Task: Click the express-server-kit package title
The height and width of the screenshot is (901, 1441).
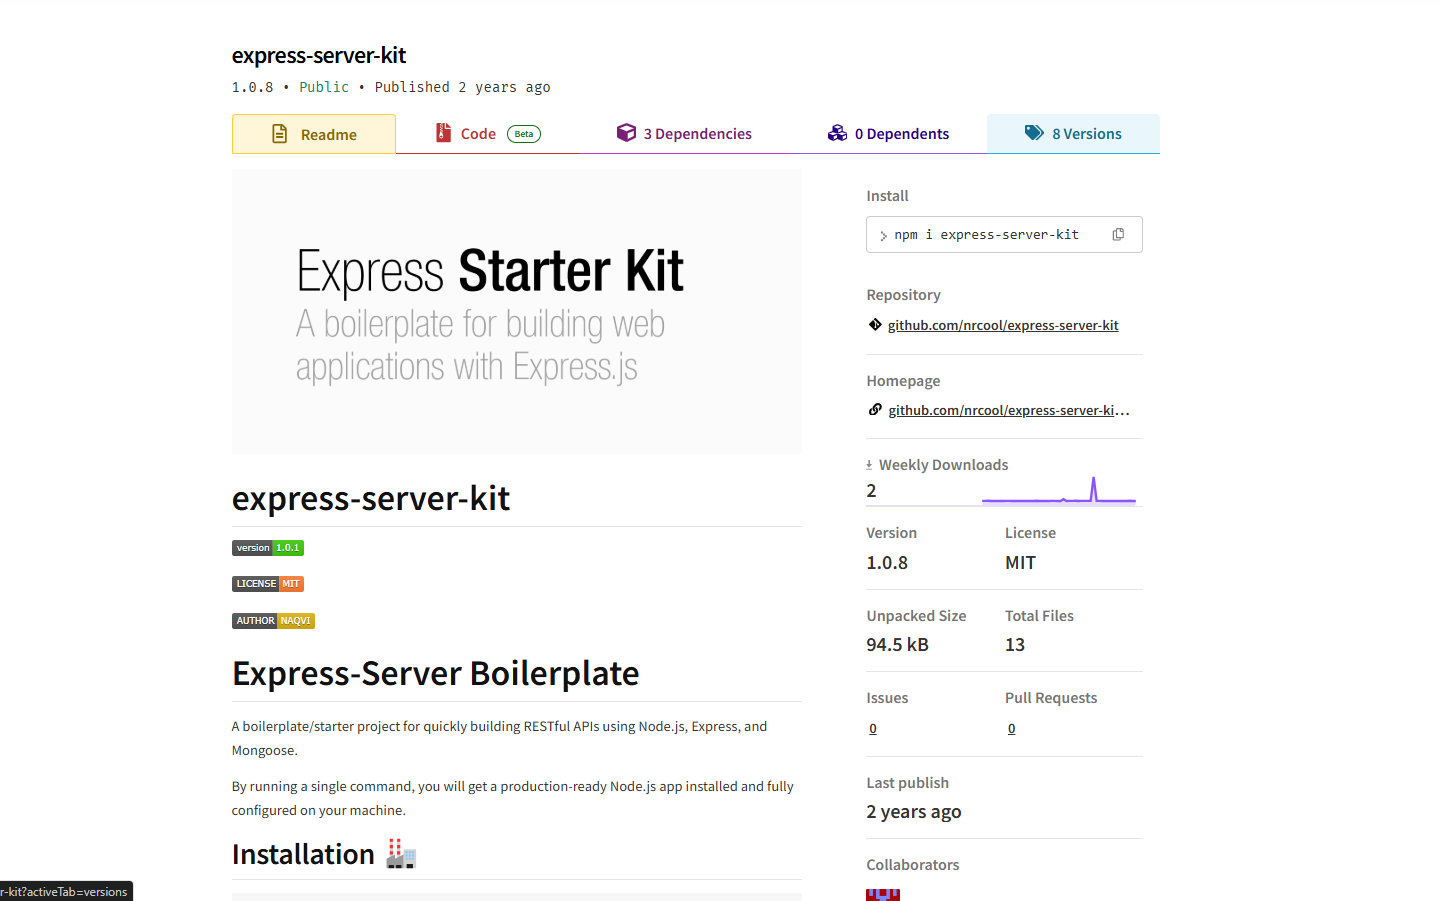Action: coord(319,55)
